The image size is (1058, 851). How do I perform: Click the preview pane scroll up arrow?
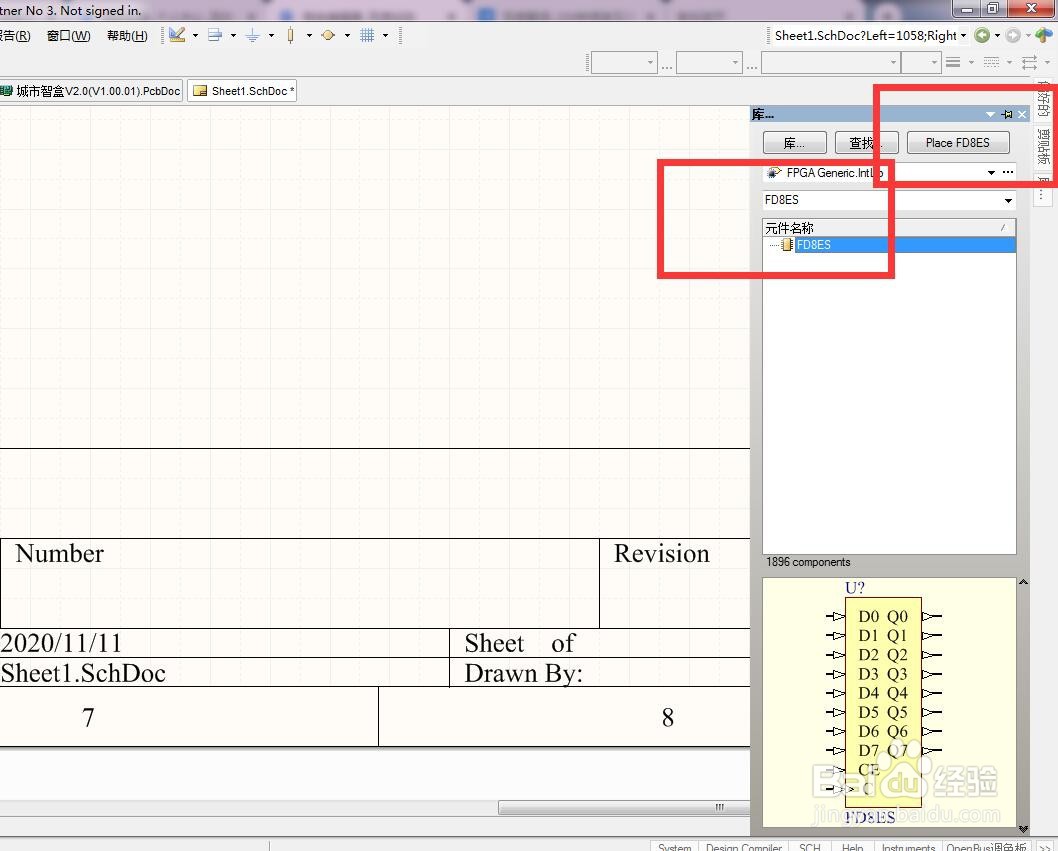tap(1023, 582)
